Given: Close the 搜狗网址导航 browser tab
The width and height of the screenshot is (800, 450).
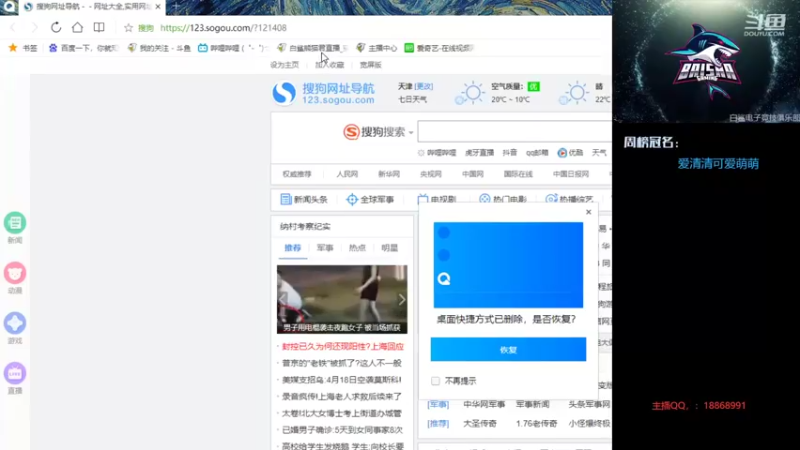Looking at the screenshot, I should tap(158, 7).
